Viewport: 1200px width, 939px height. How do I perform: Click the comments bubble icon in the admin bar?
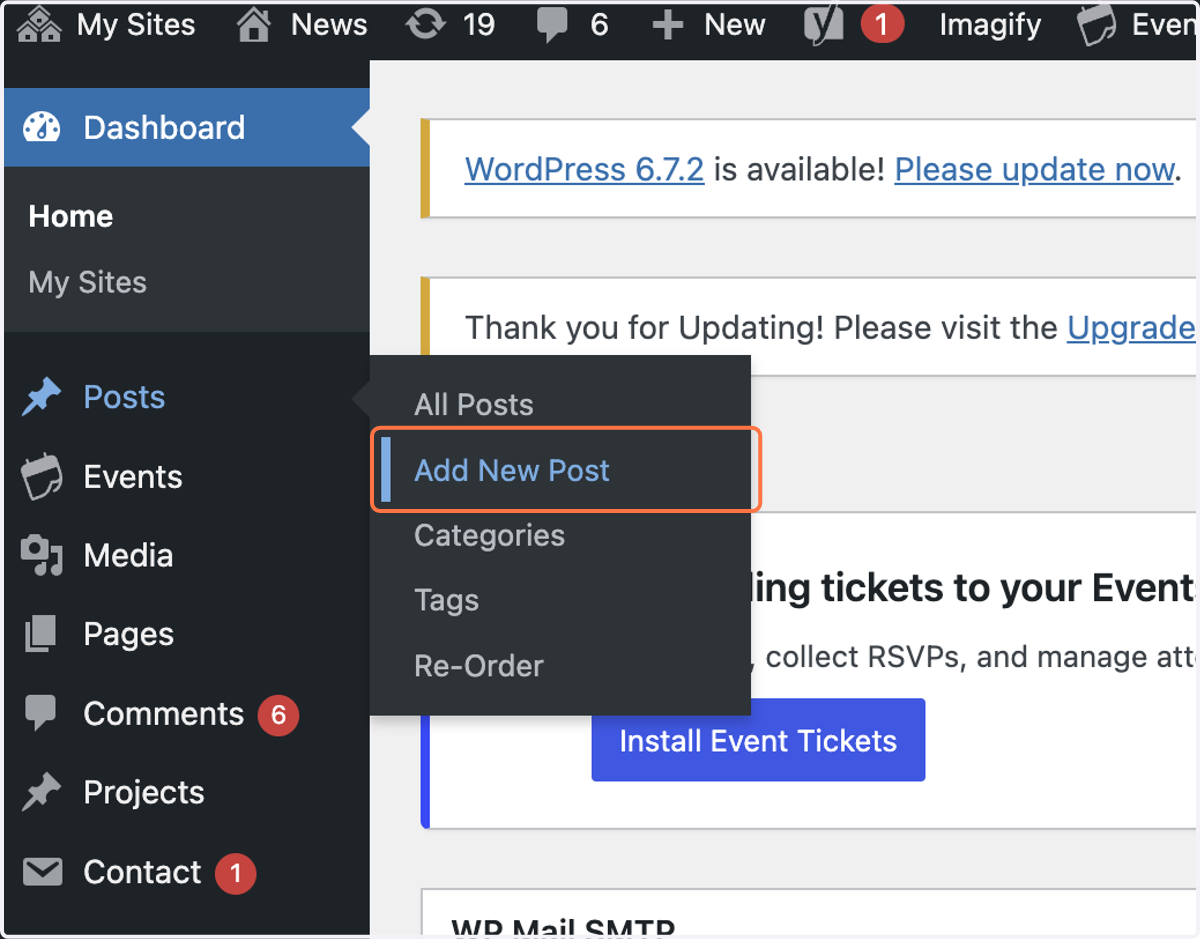pos(552,25)
